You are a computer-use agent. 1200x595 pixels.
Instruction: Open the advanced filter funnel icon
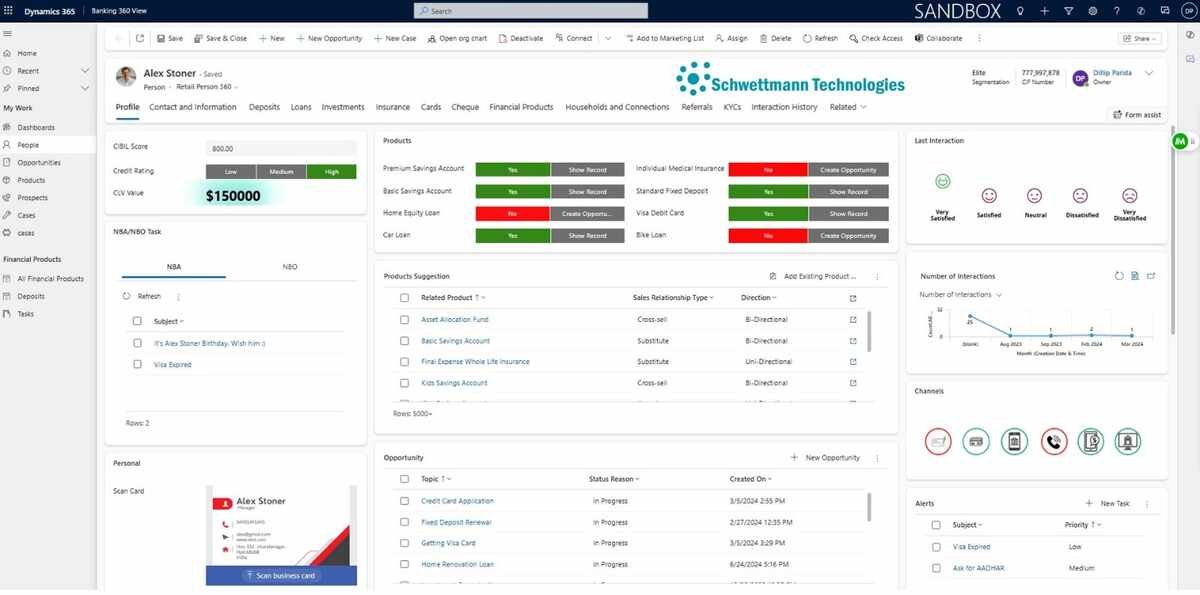tap(1068, 11)
